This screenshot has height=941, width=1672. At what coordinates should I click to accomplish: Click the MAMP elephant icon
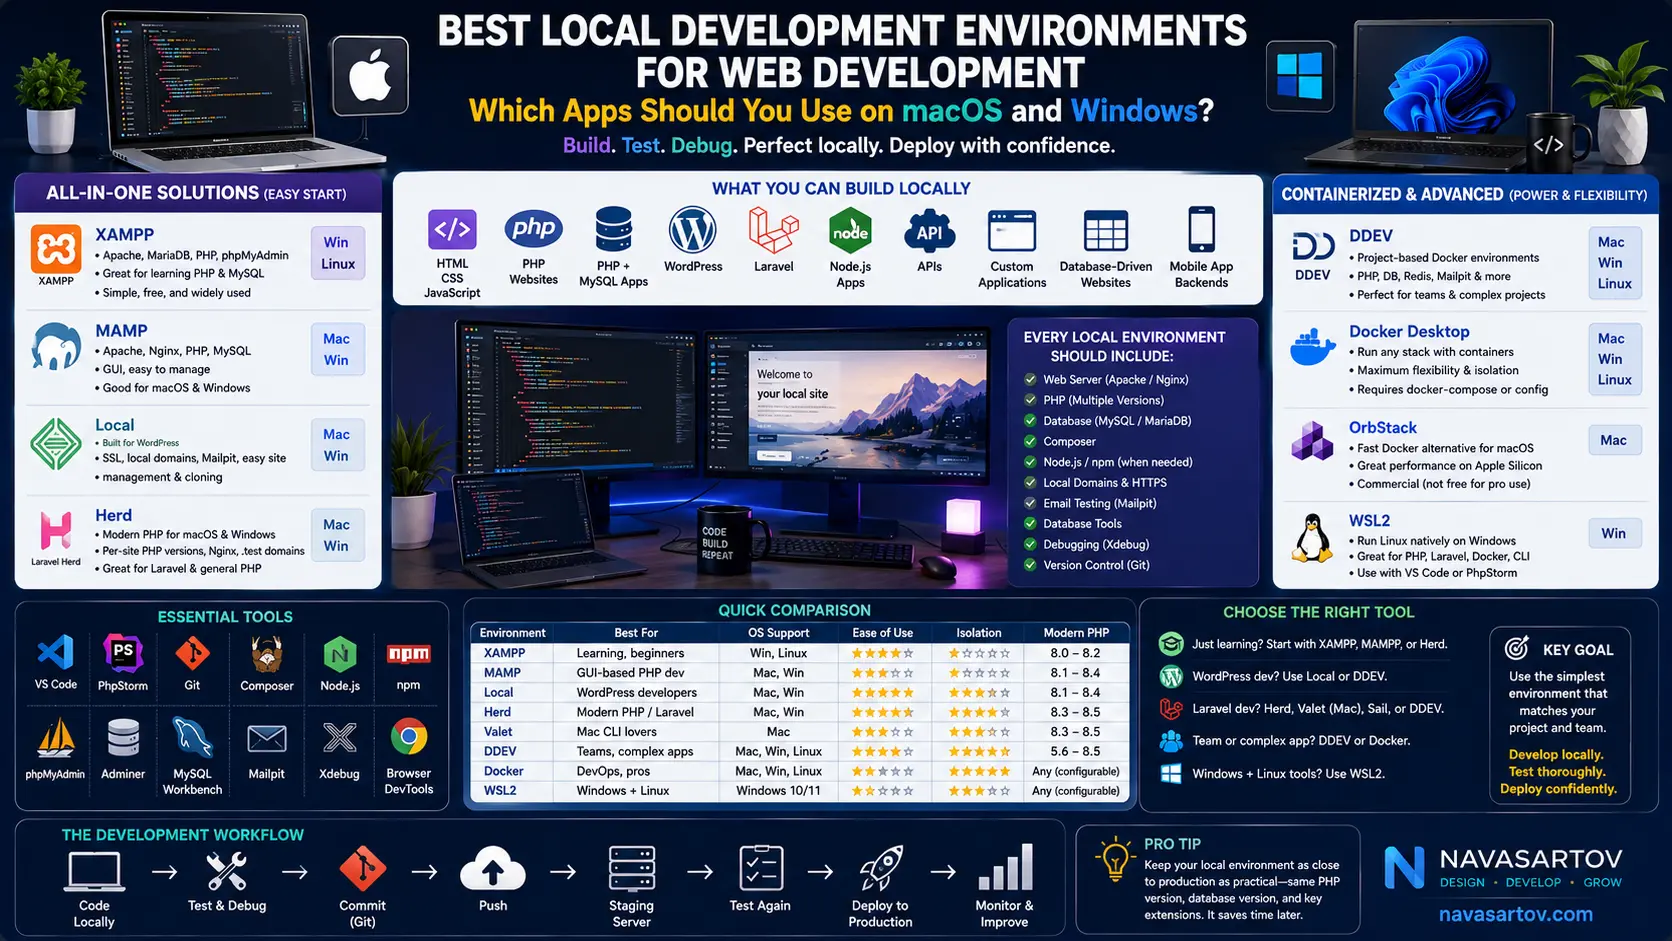pyautogui.click(x=56, y=347)
